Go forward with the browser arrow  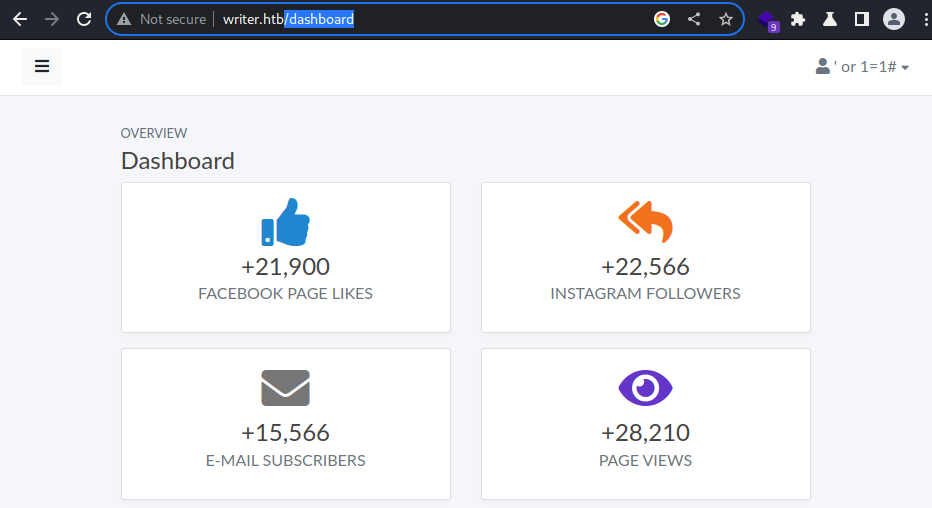(52, 19)
